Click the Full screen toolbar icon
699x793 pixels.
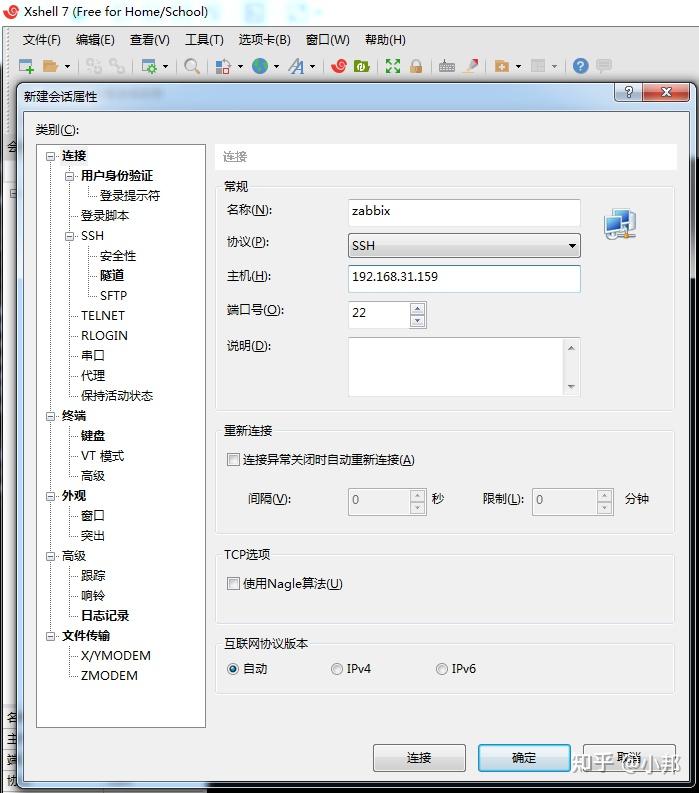point(392,66)
